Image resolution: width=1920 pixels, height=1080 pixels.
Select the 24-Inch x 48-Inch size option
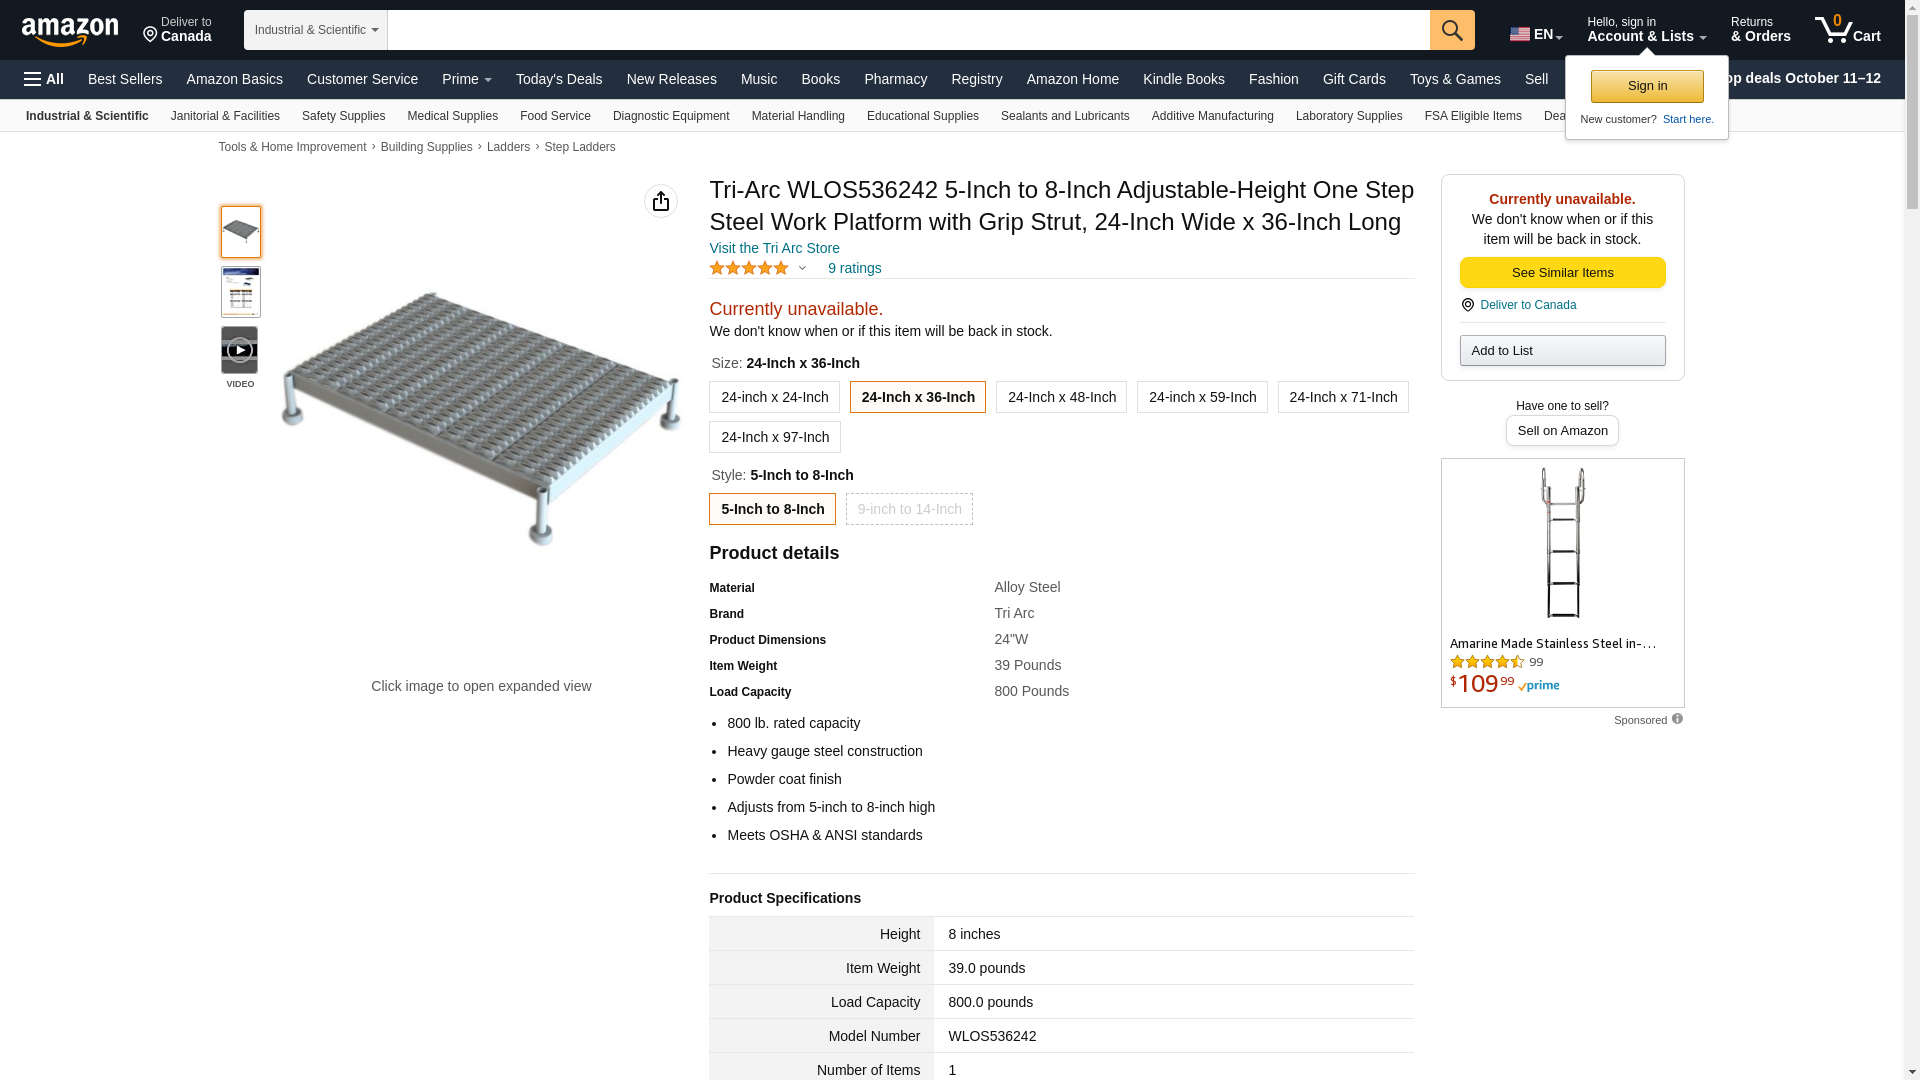click(x=1061, y=397)
